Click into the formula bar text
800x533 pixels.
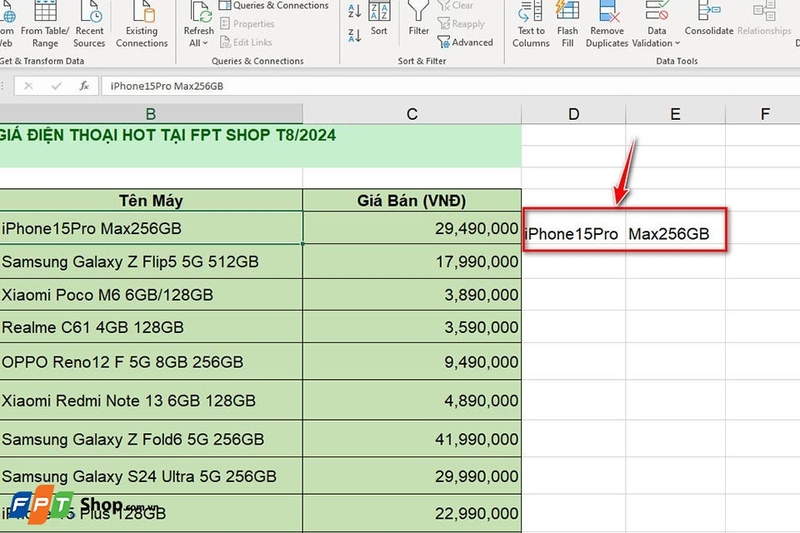click(x=167, y=86)
